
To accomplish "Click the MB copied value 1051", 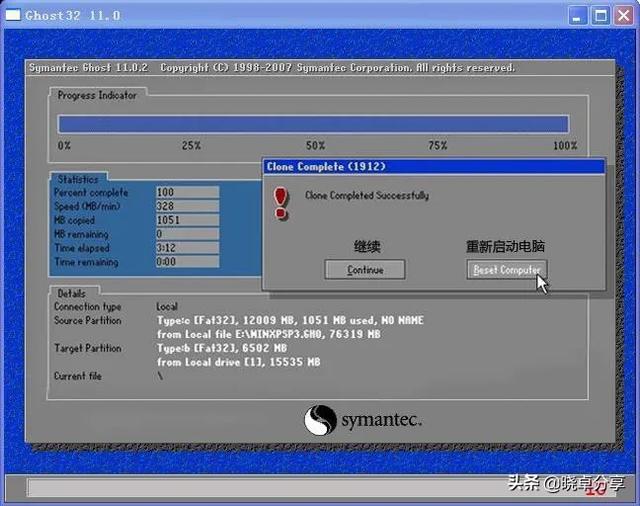I will [187, 220].
